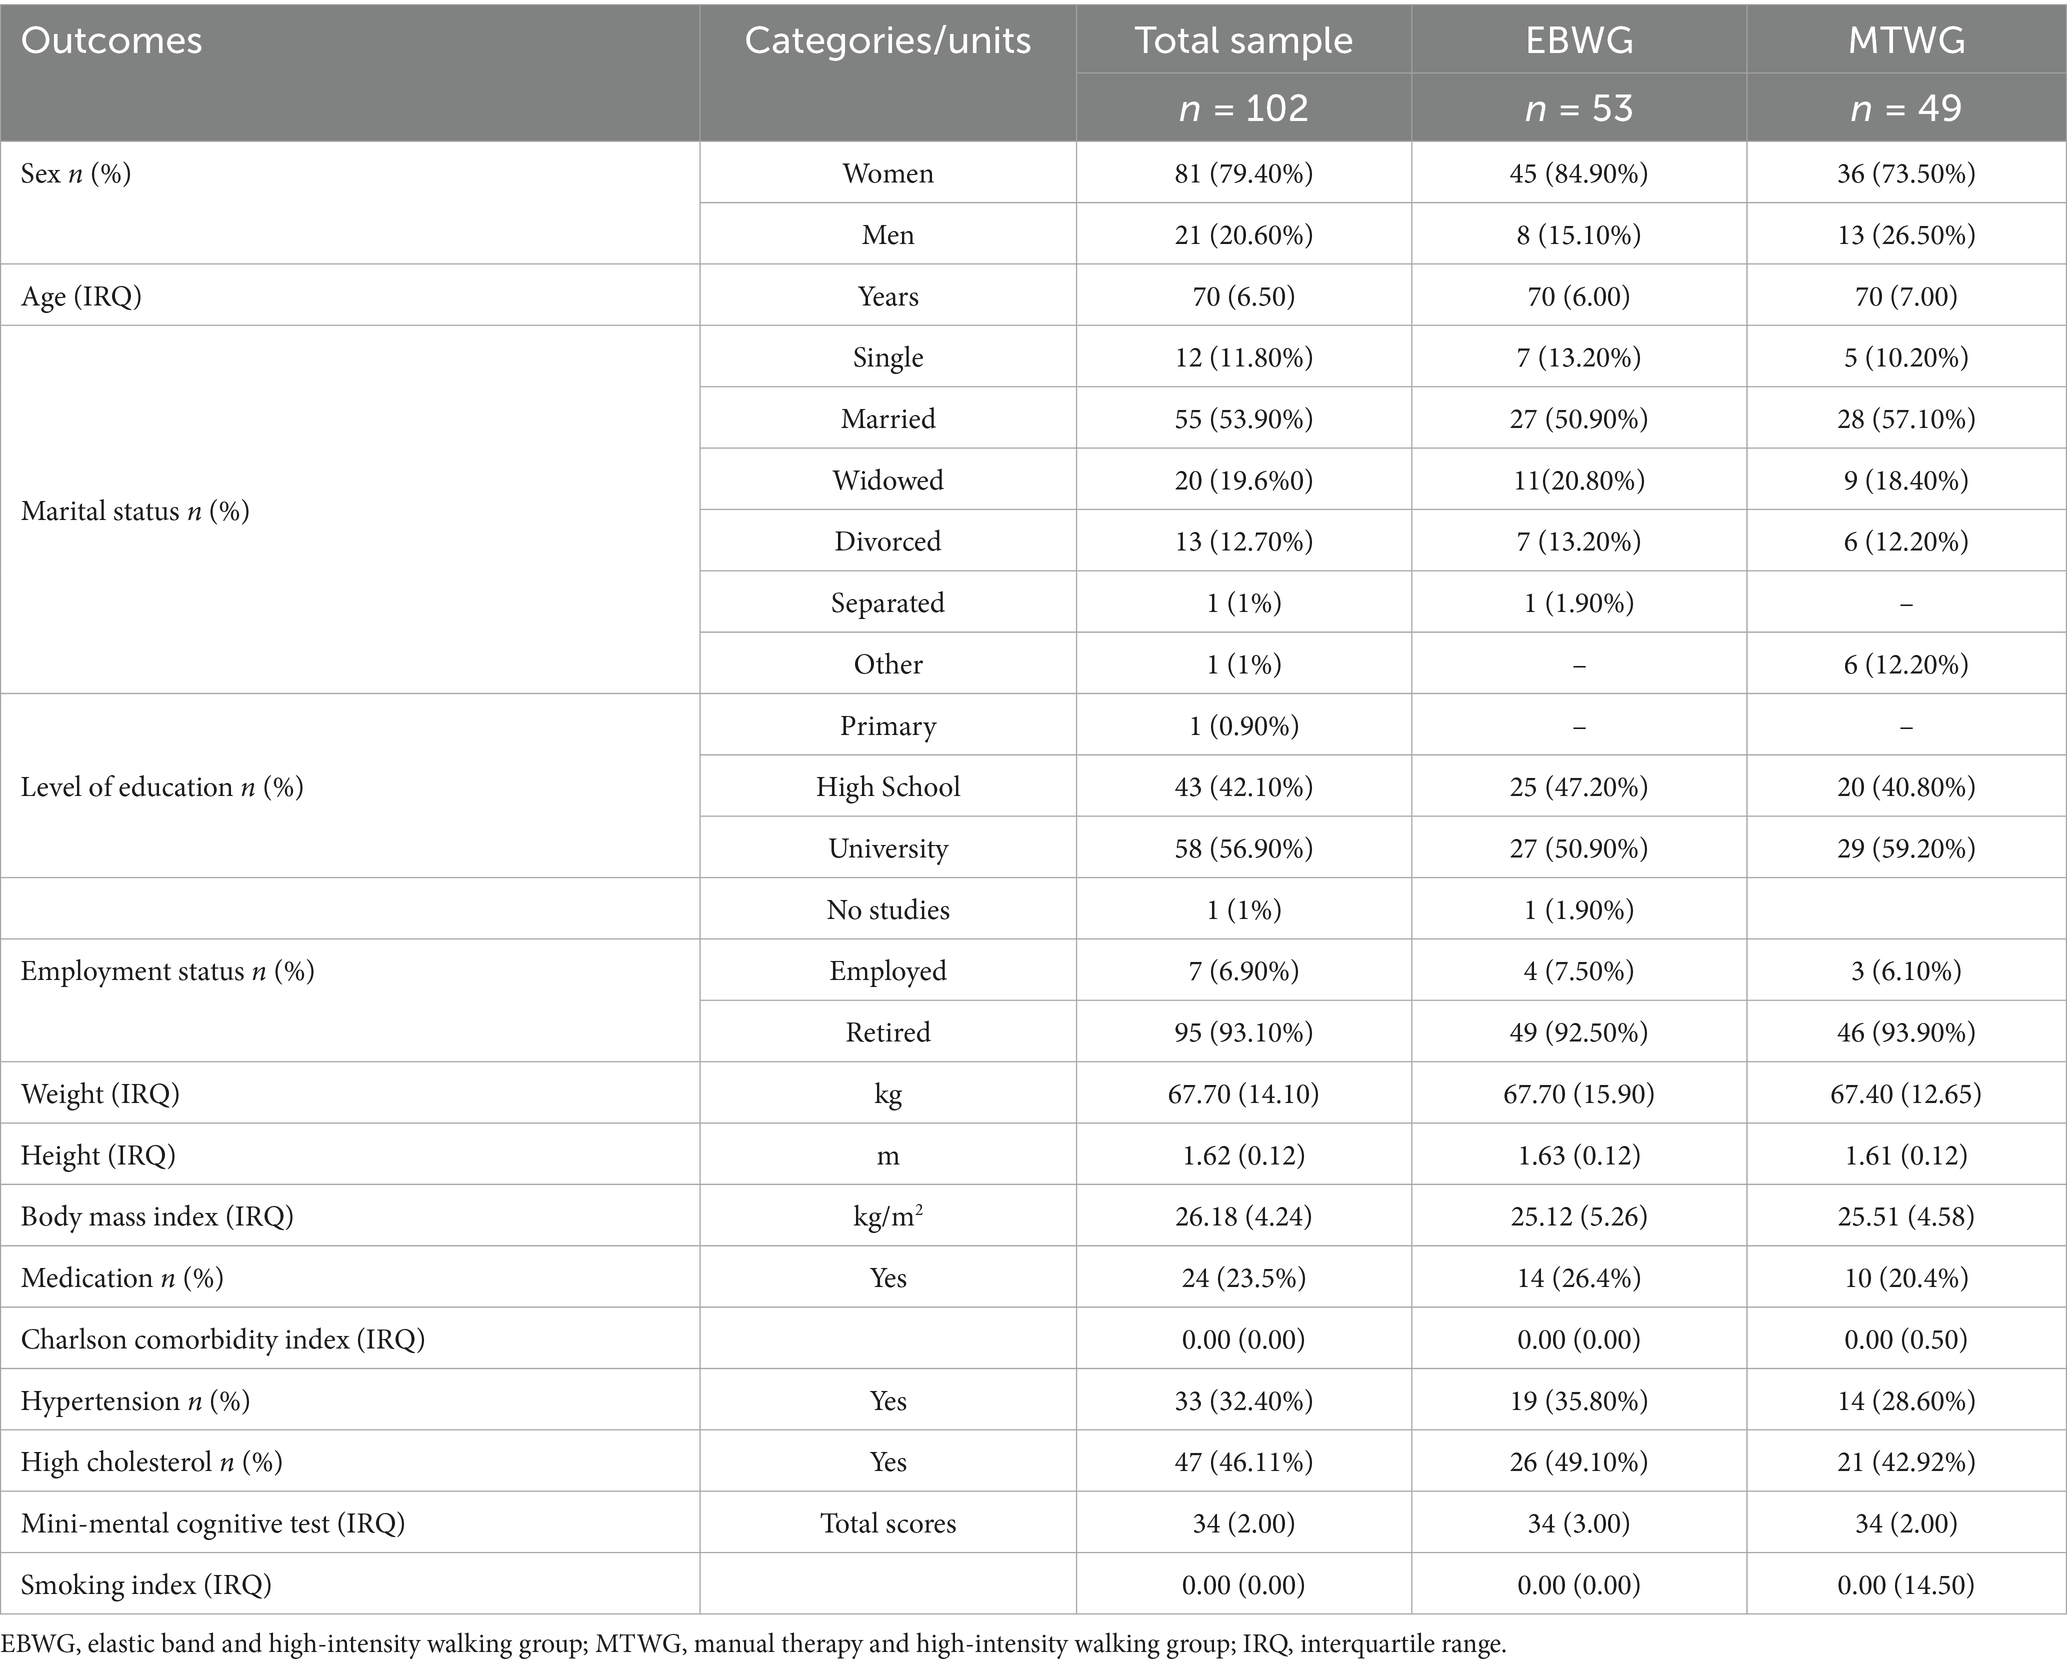Click the High School category cell
The image size is (2067, 1666).
[x=887, y=787]
